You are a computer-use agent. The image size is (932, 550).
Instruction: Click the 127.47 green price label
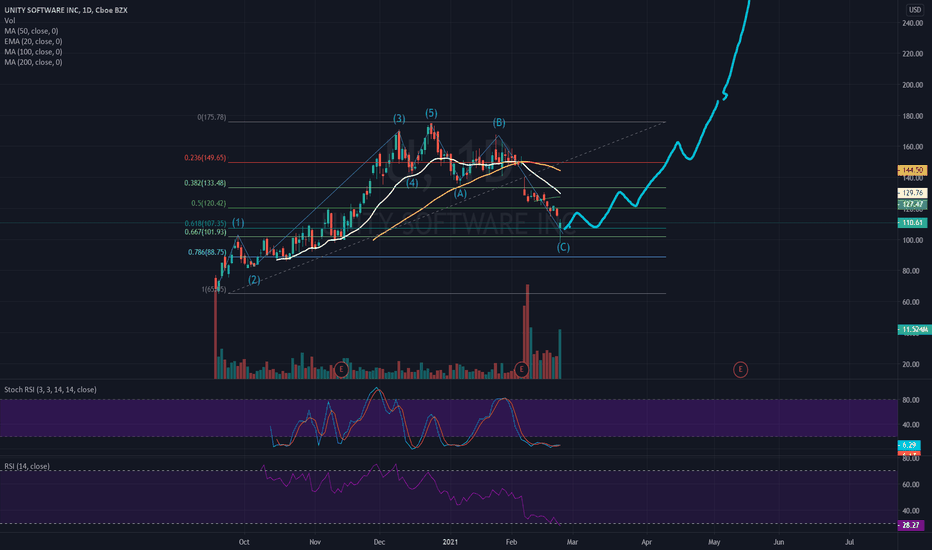pyautogui.click(x=912, y=204)
